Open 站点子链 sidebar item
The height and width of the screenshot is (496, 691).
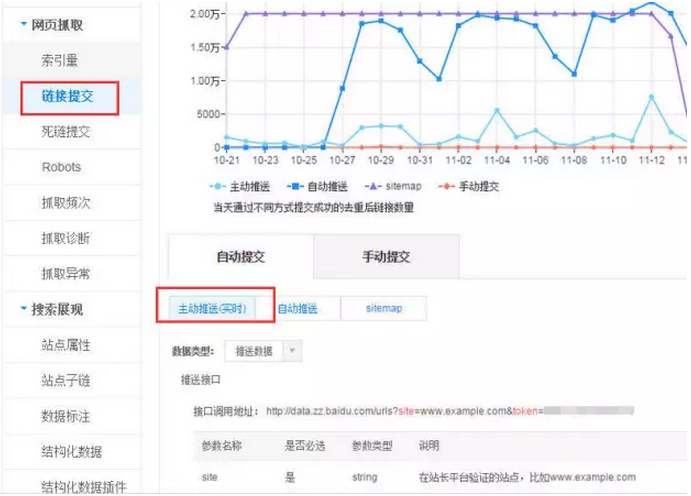[x=66, y=380]
